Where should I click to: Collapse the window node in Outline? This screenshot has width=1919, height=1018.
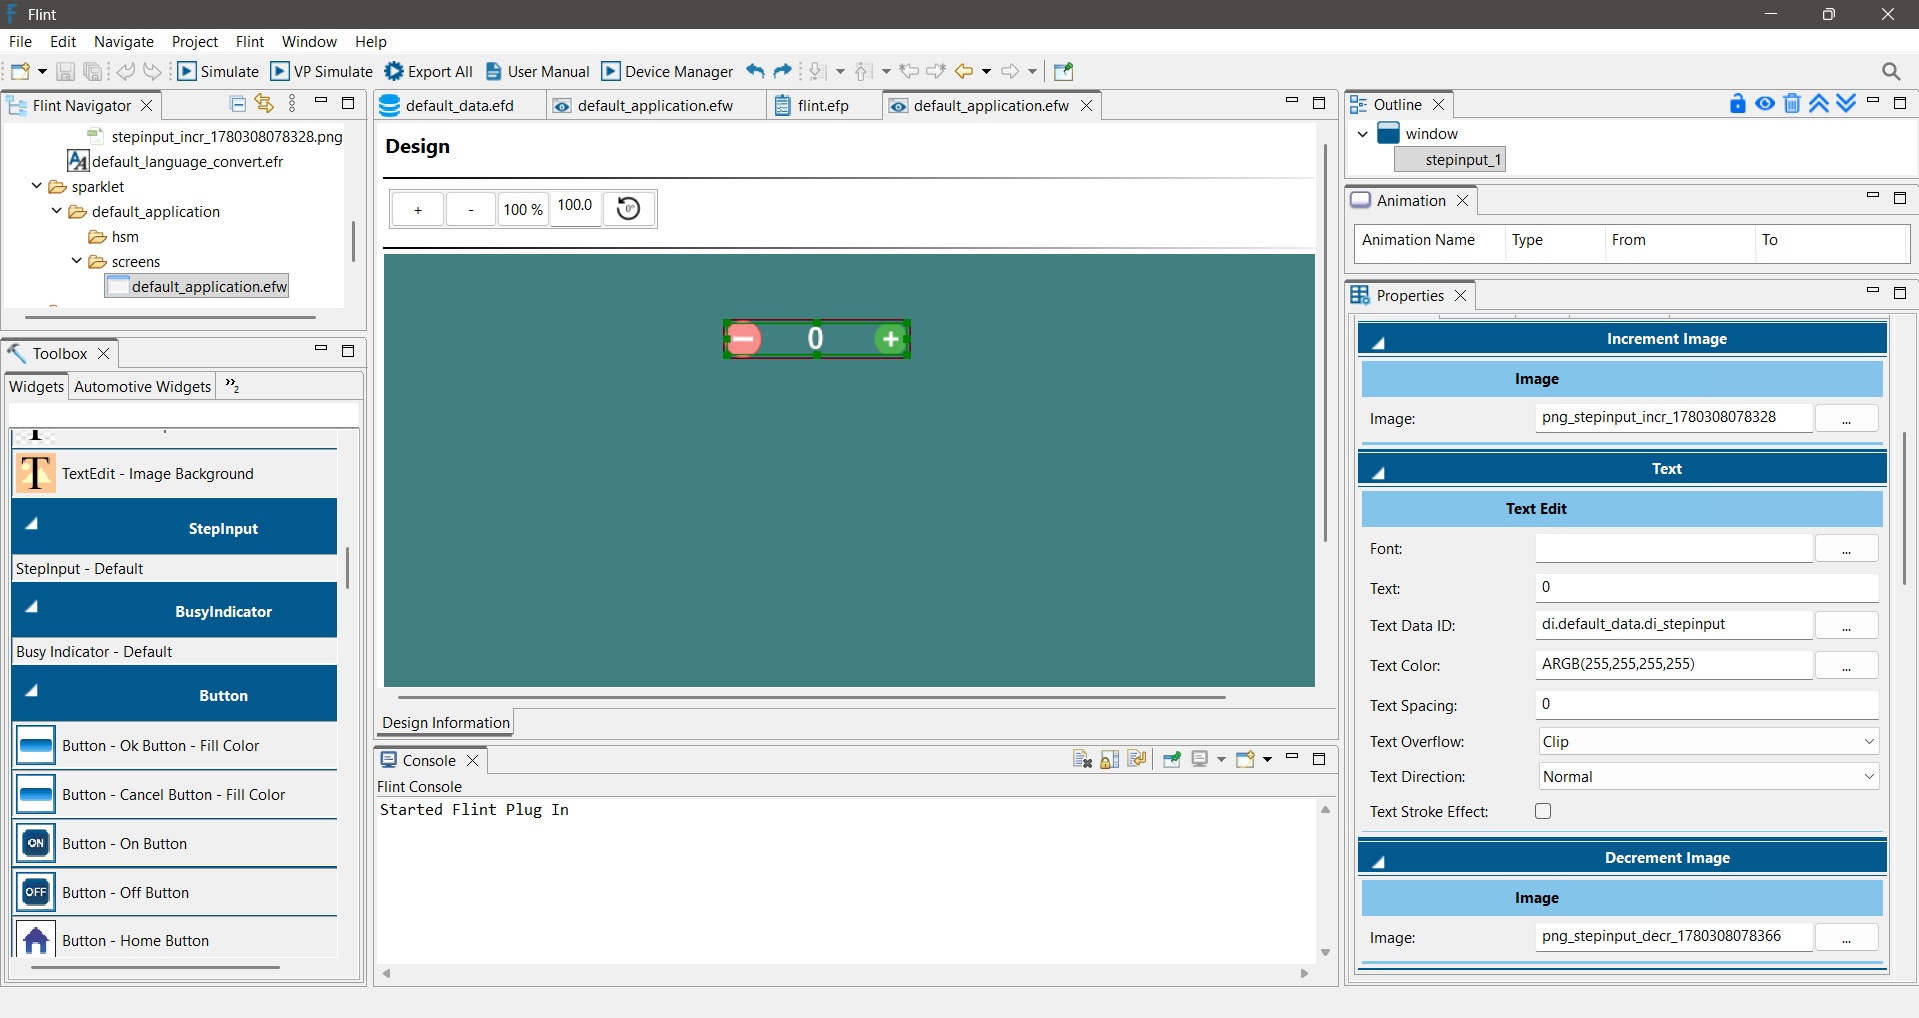click(x=1362, y=133)
